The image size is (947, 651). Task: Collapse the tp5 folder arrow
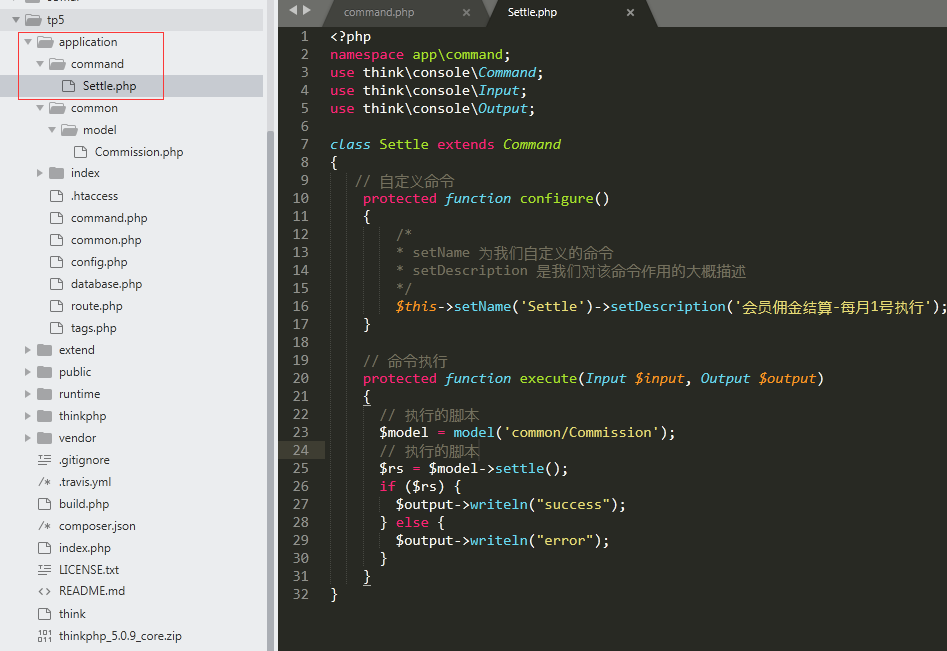coord(16,20)
